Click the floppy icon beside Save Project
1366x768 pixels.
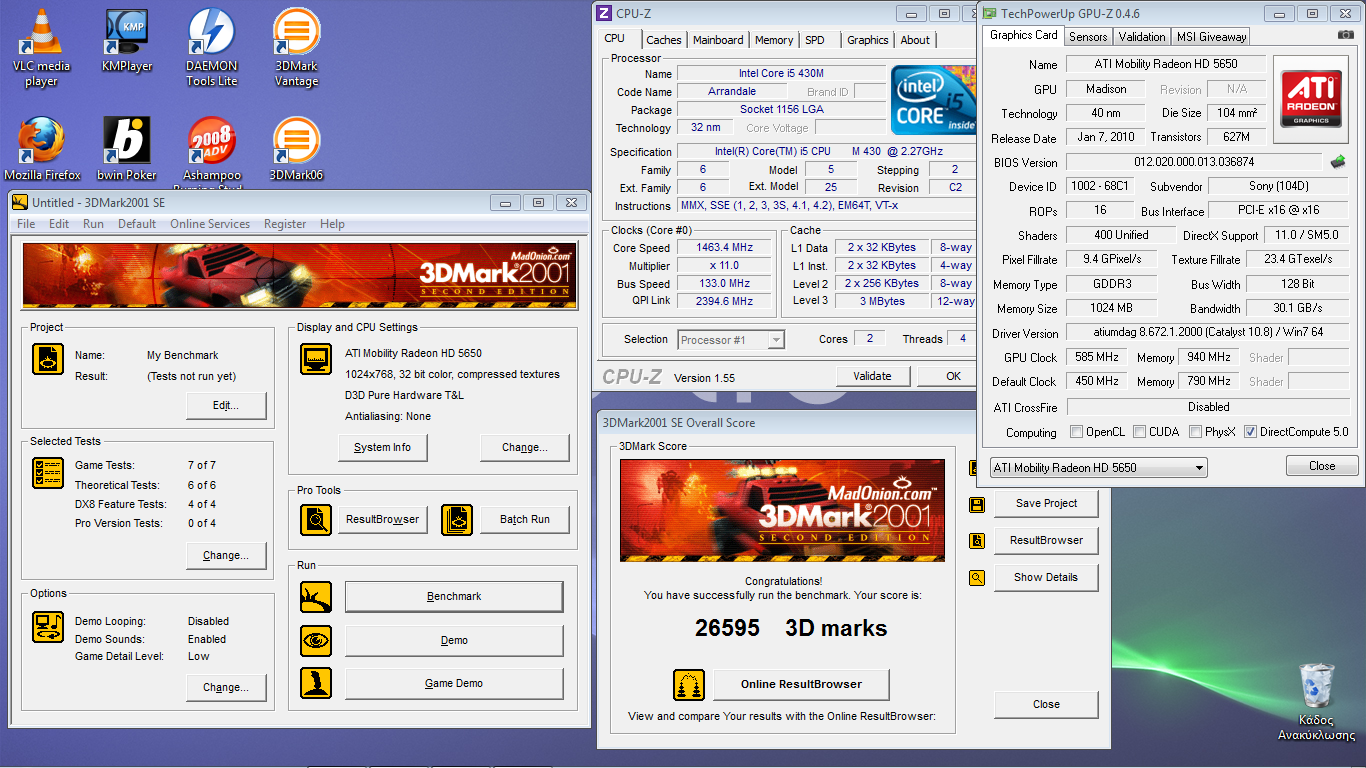click(977, 504)
